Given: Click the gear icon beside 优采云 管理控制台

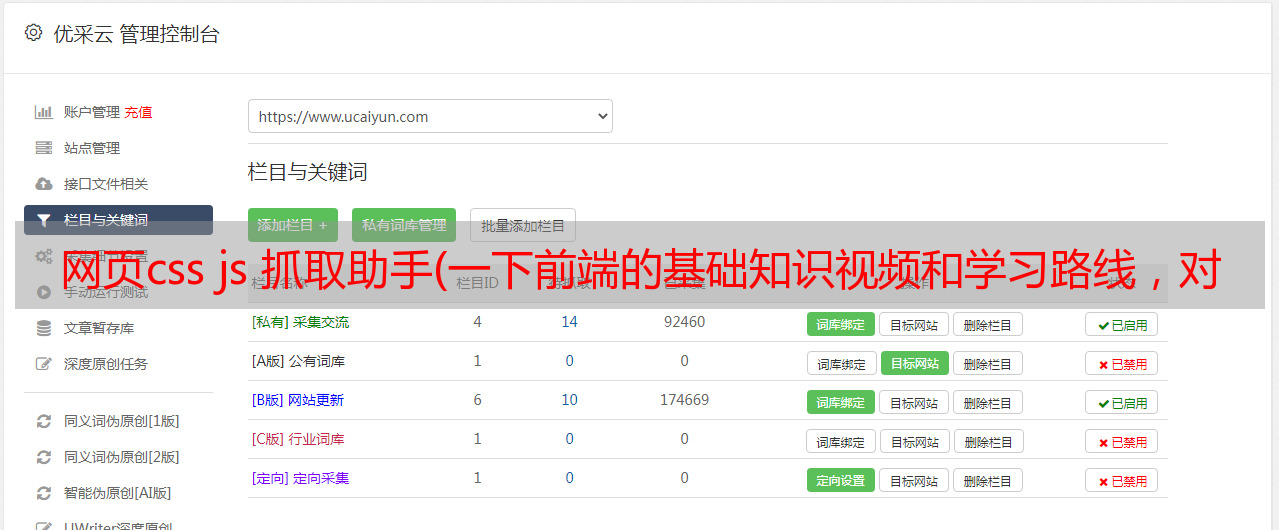Looking at the screenshot, I should click(x=33, y=33).
